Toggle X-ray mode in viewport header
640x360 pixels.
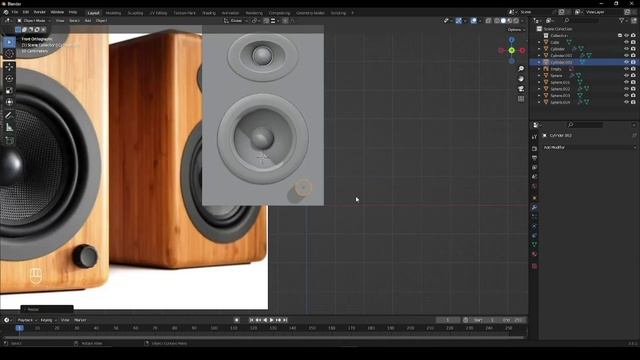point(489,20)
